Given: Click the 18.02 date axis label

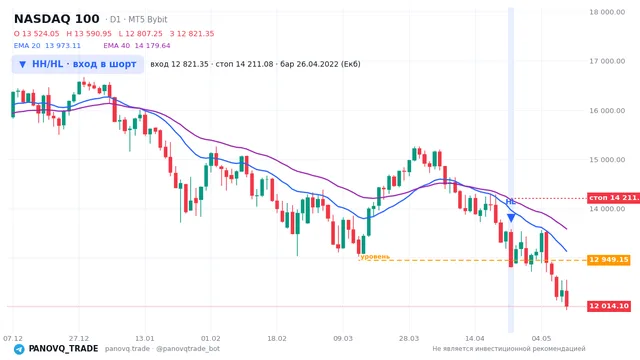Looking at the screenshot, I should click(277, 338).
